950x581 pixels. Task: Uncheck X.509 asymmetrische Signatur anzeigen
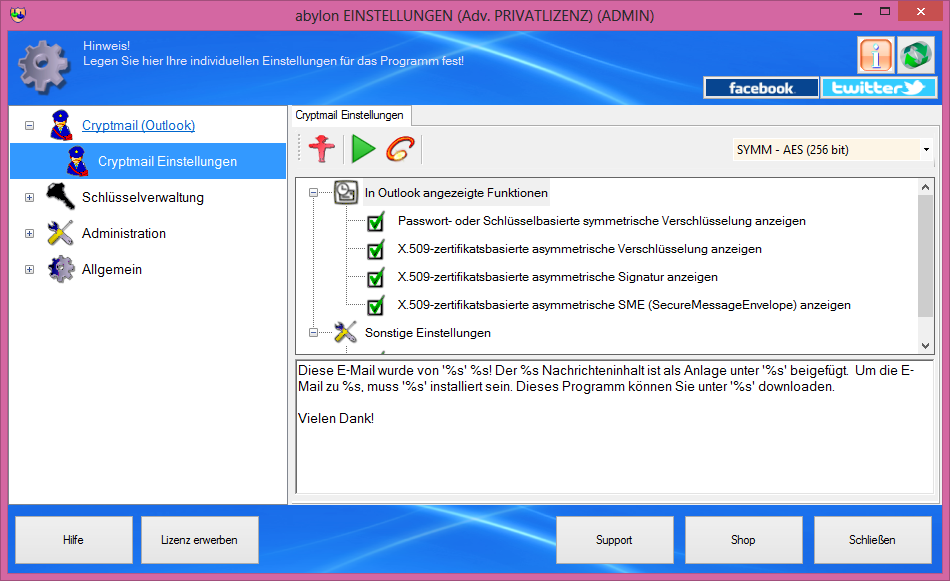pyautogui.click(x=376, y=277)
